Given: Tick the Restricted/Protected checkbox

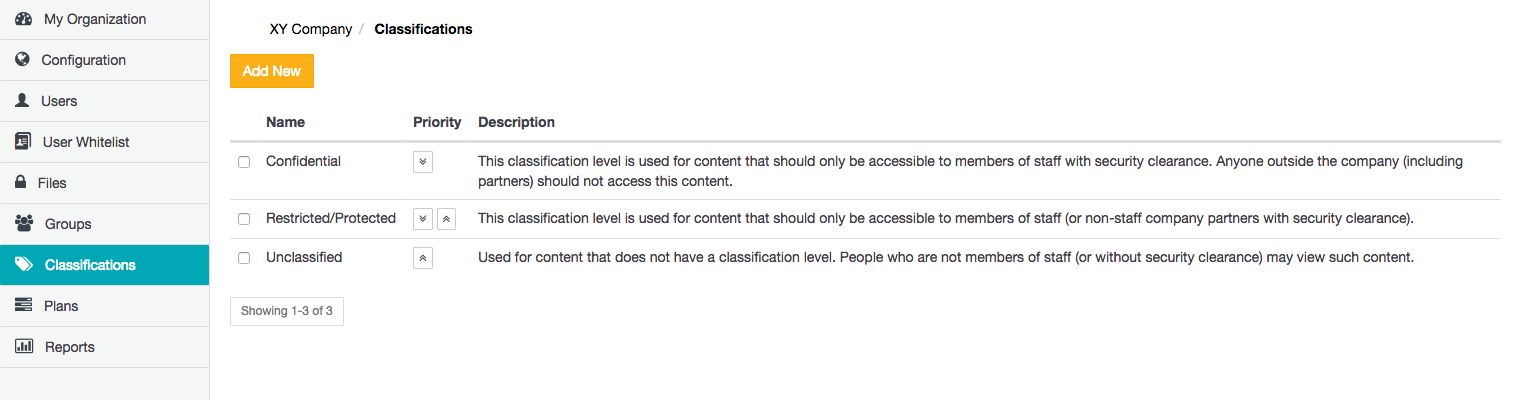Looking at the screenshot, I should [x=244, y=219].
